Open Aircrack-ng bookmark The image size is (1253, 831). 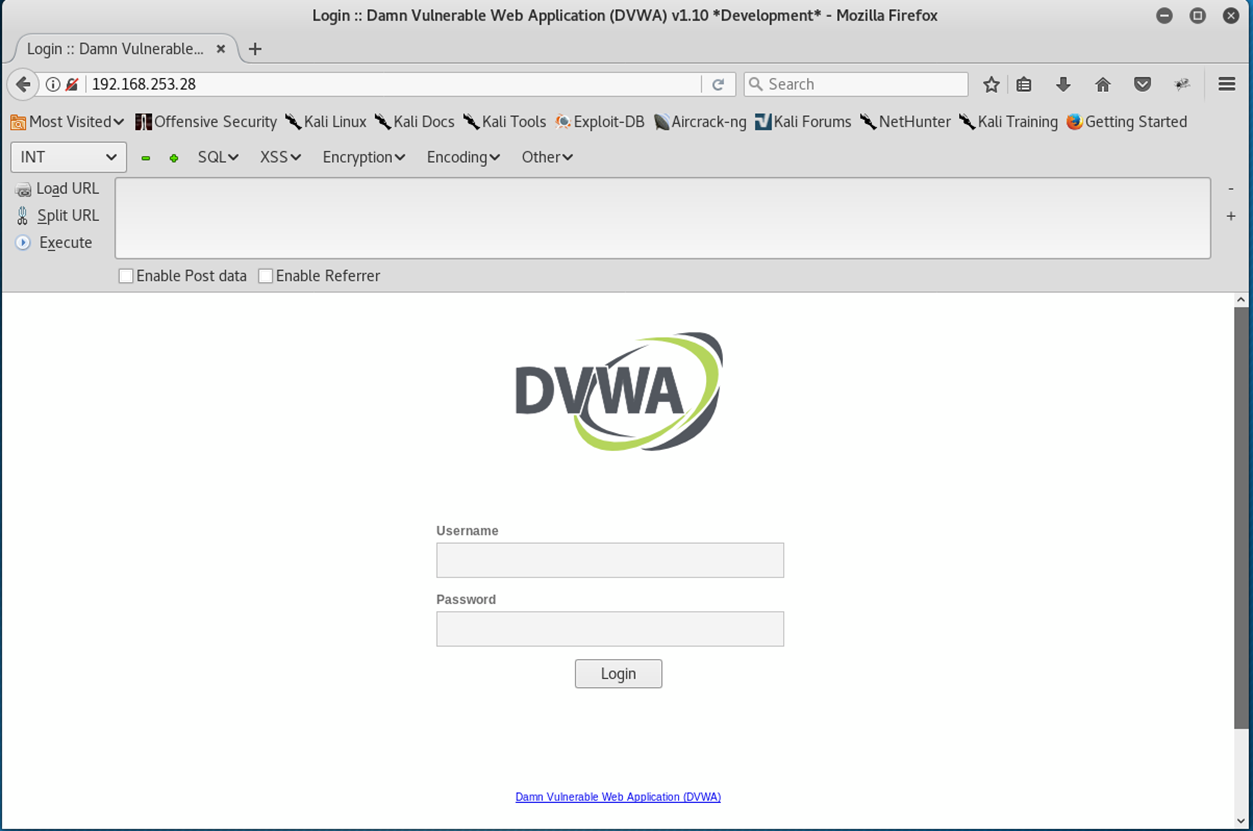pos(700,122)
